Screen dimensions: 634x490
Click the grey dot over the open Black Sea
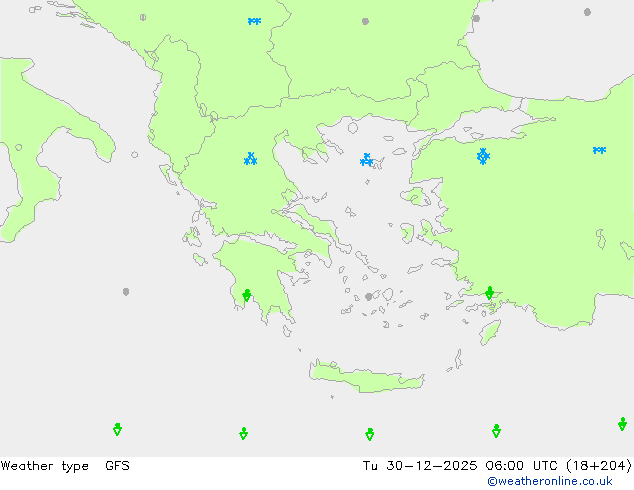click(588, 12)
